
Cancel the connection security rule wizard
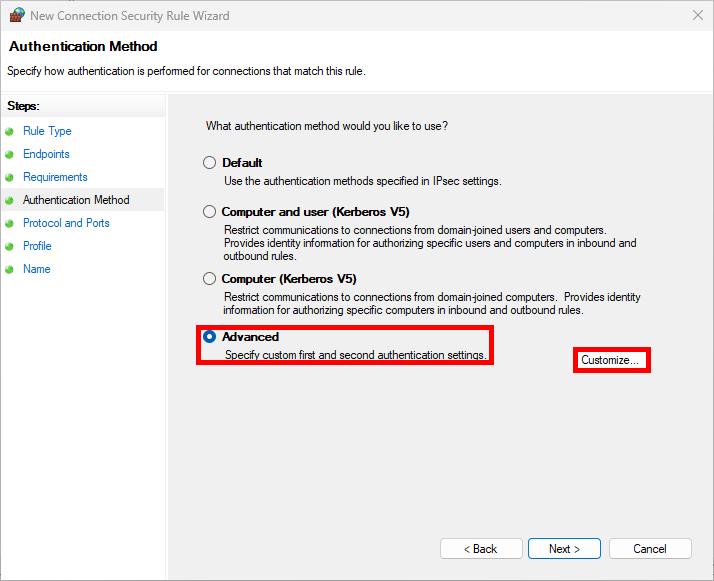tap(650, 549)
